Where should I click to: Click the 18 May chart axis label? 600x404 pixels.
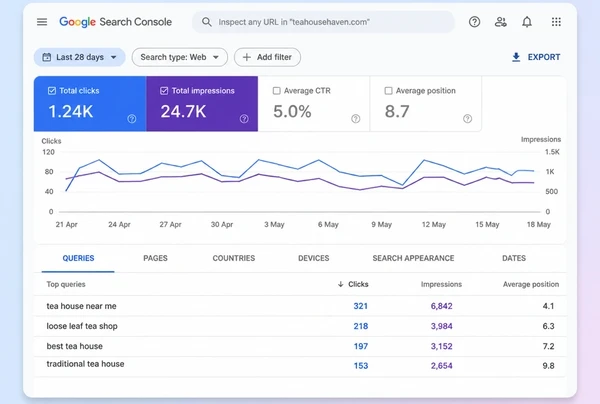pos(538,225)
